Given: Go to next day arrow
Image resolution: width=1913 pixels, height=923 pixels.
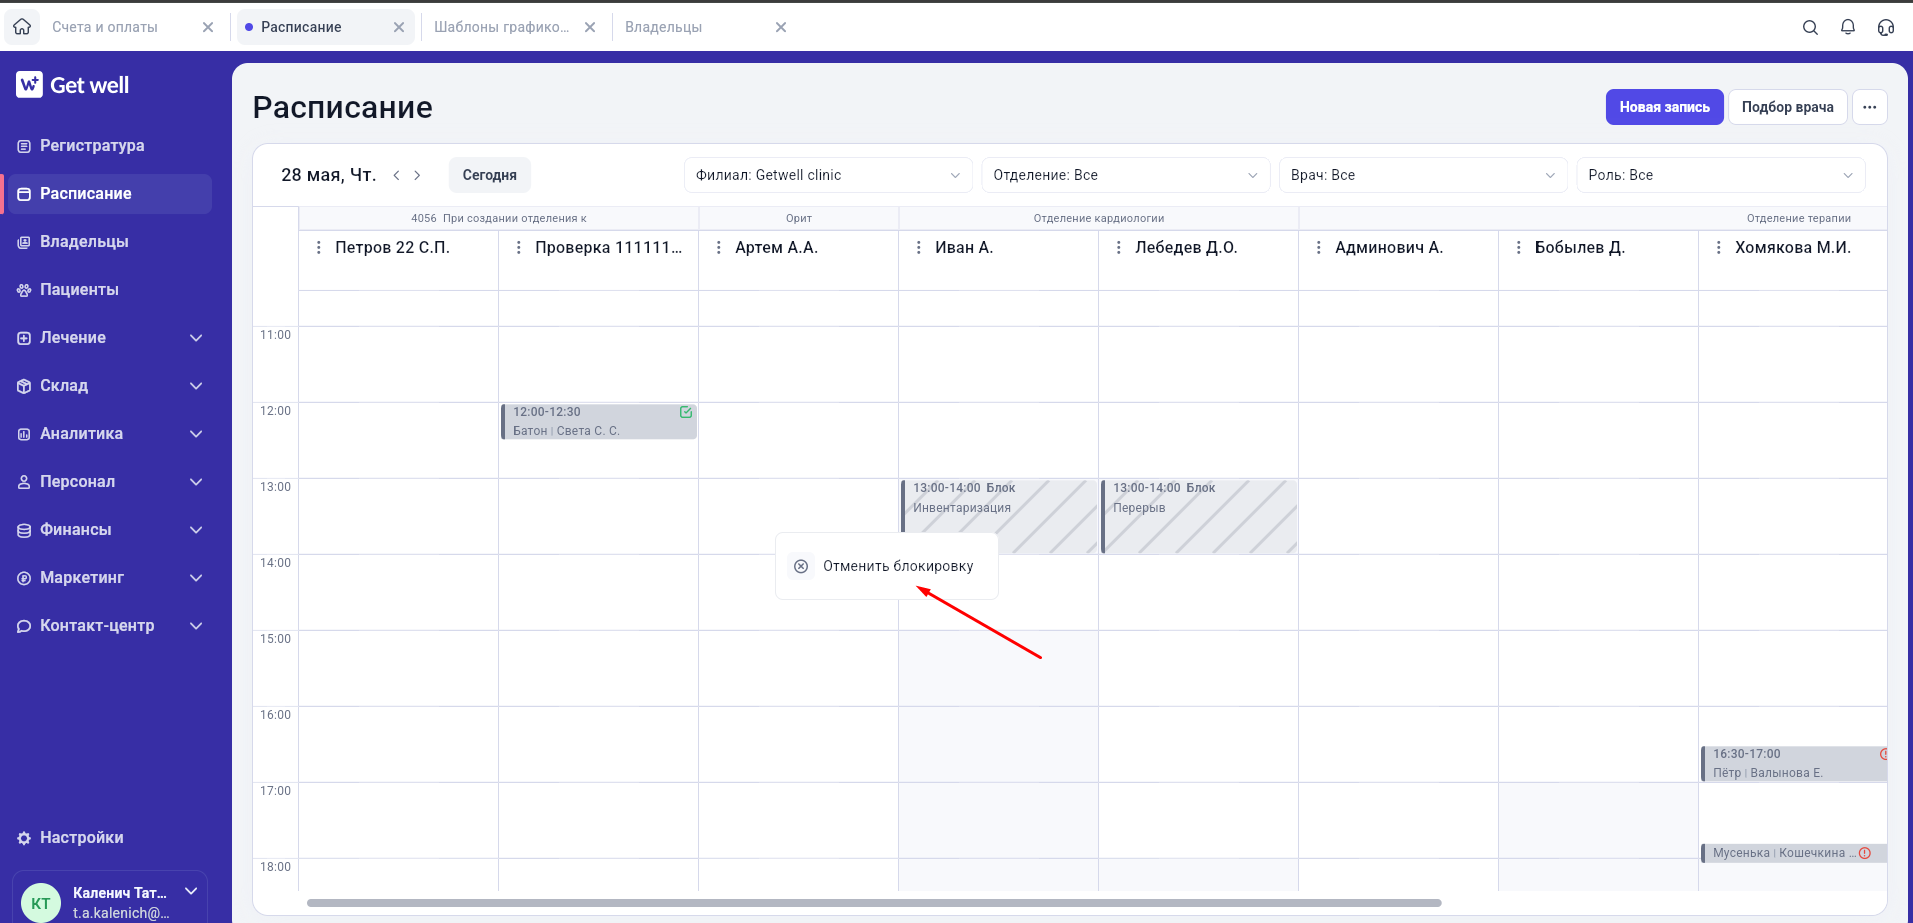Looking at the screenshot, I should click(x=418, y=175).
